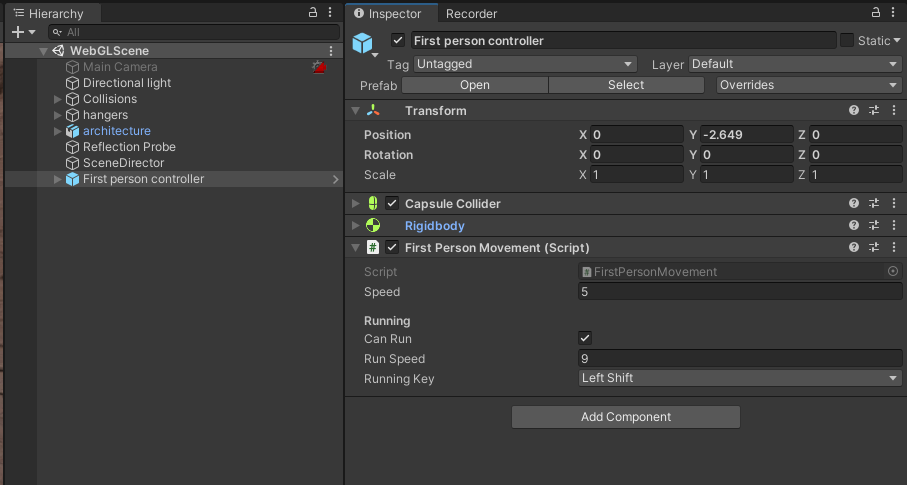Collapse the Transform component foldout
Viewport: 907px width, 485px height.
pos(356,111)
